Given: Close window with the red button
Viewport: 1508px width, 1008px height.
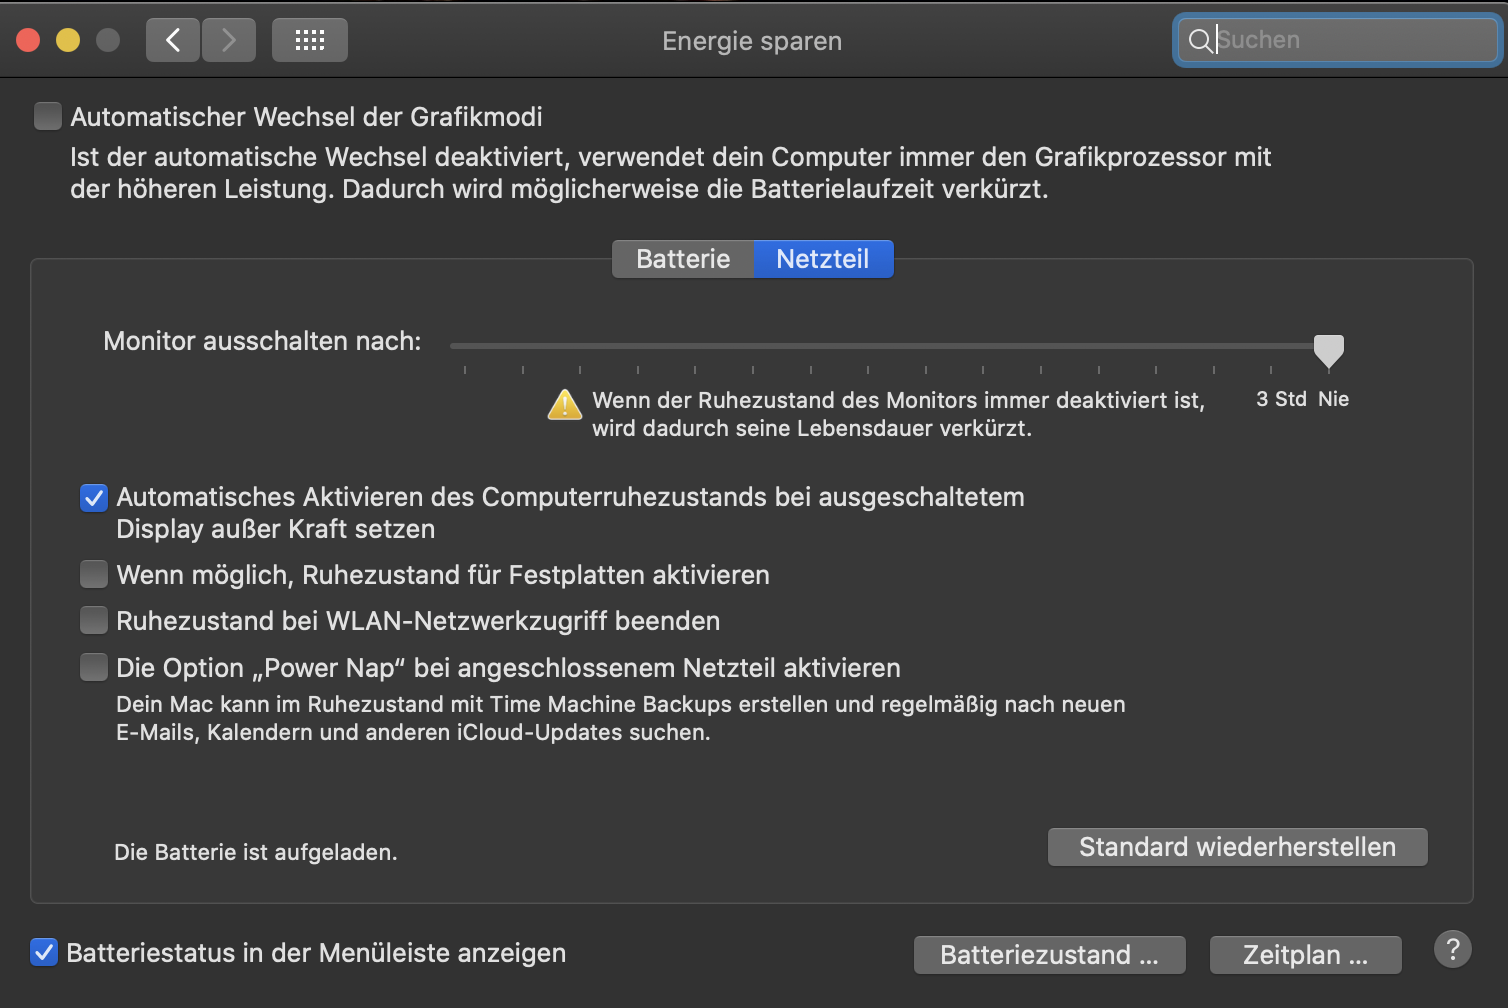Looking at the screenshot, I should (x=28, y=40).
